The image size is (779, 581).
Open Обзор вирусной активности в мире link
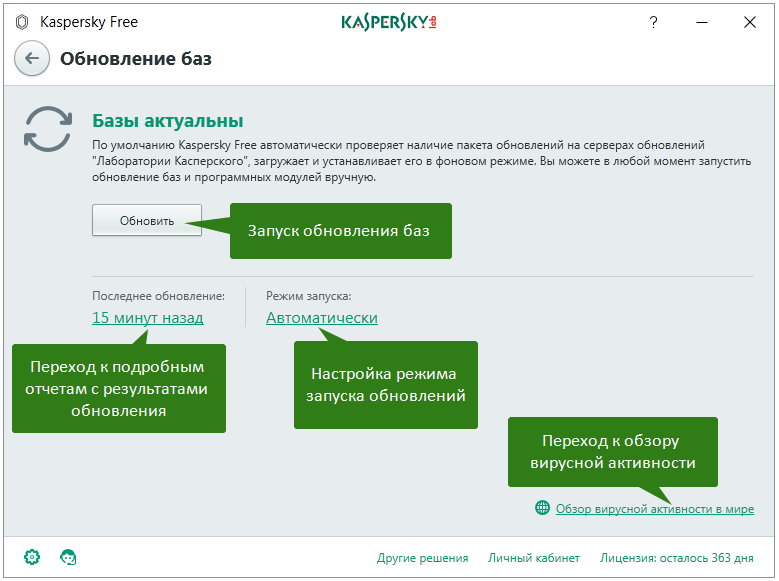pyautogui.click(x=655, y=509)
